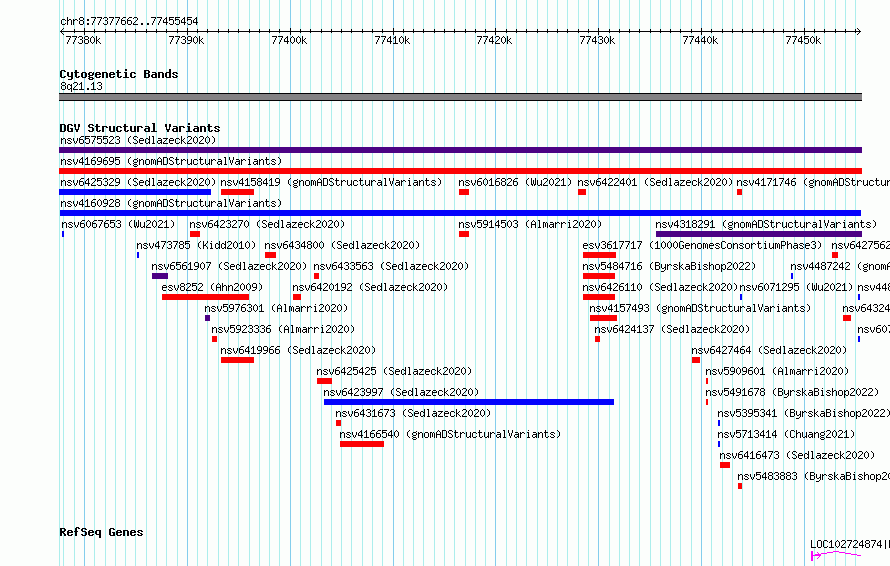Click nsv4318291 gnomADStructuralVariants label
The height and width of the screenshot is (566, 890).
pos(766,224)
